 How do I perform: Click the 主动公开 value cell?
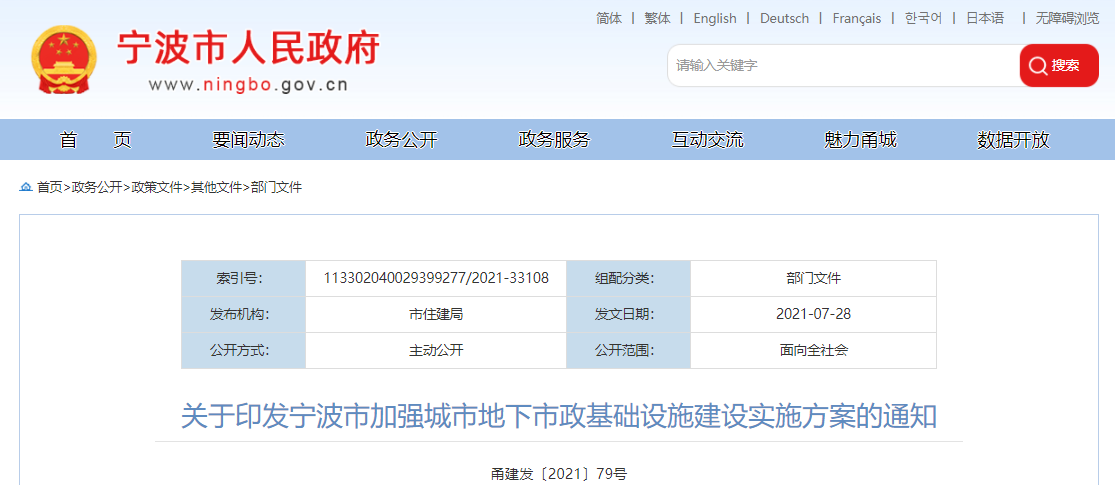(436, 350)
